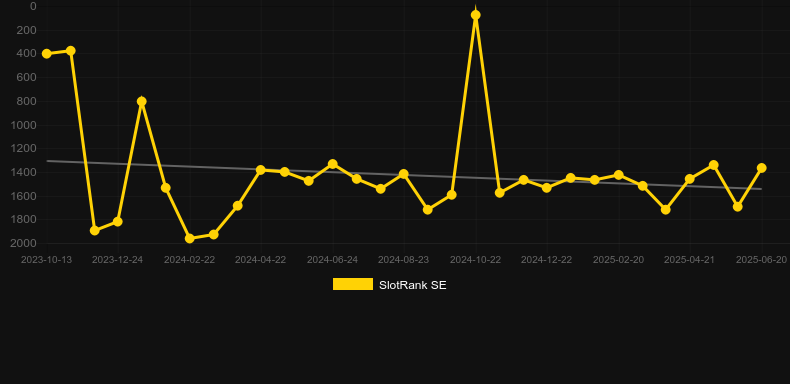Click the x-axis label 2024-12-22

[x=547, y=260]
